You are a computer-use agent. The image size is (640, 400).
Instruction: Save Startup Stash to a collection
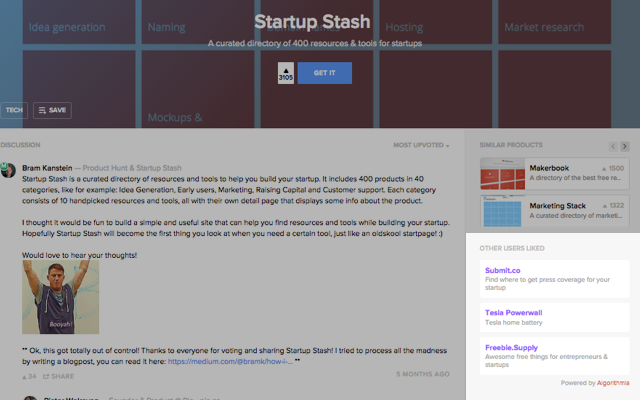coord(52,110)
